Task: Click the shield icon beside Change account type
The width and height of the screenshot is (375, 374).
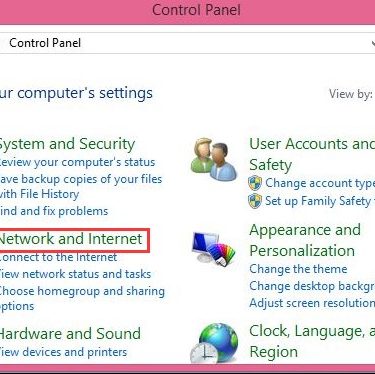Action: pos(255,183)
